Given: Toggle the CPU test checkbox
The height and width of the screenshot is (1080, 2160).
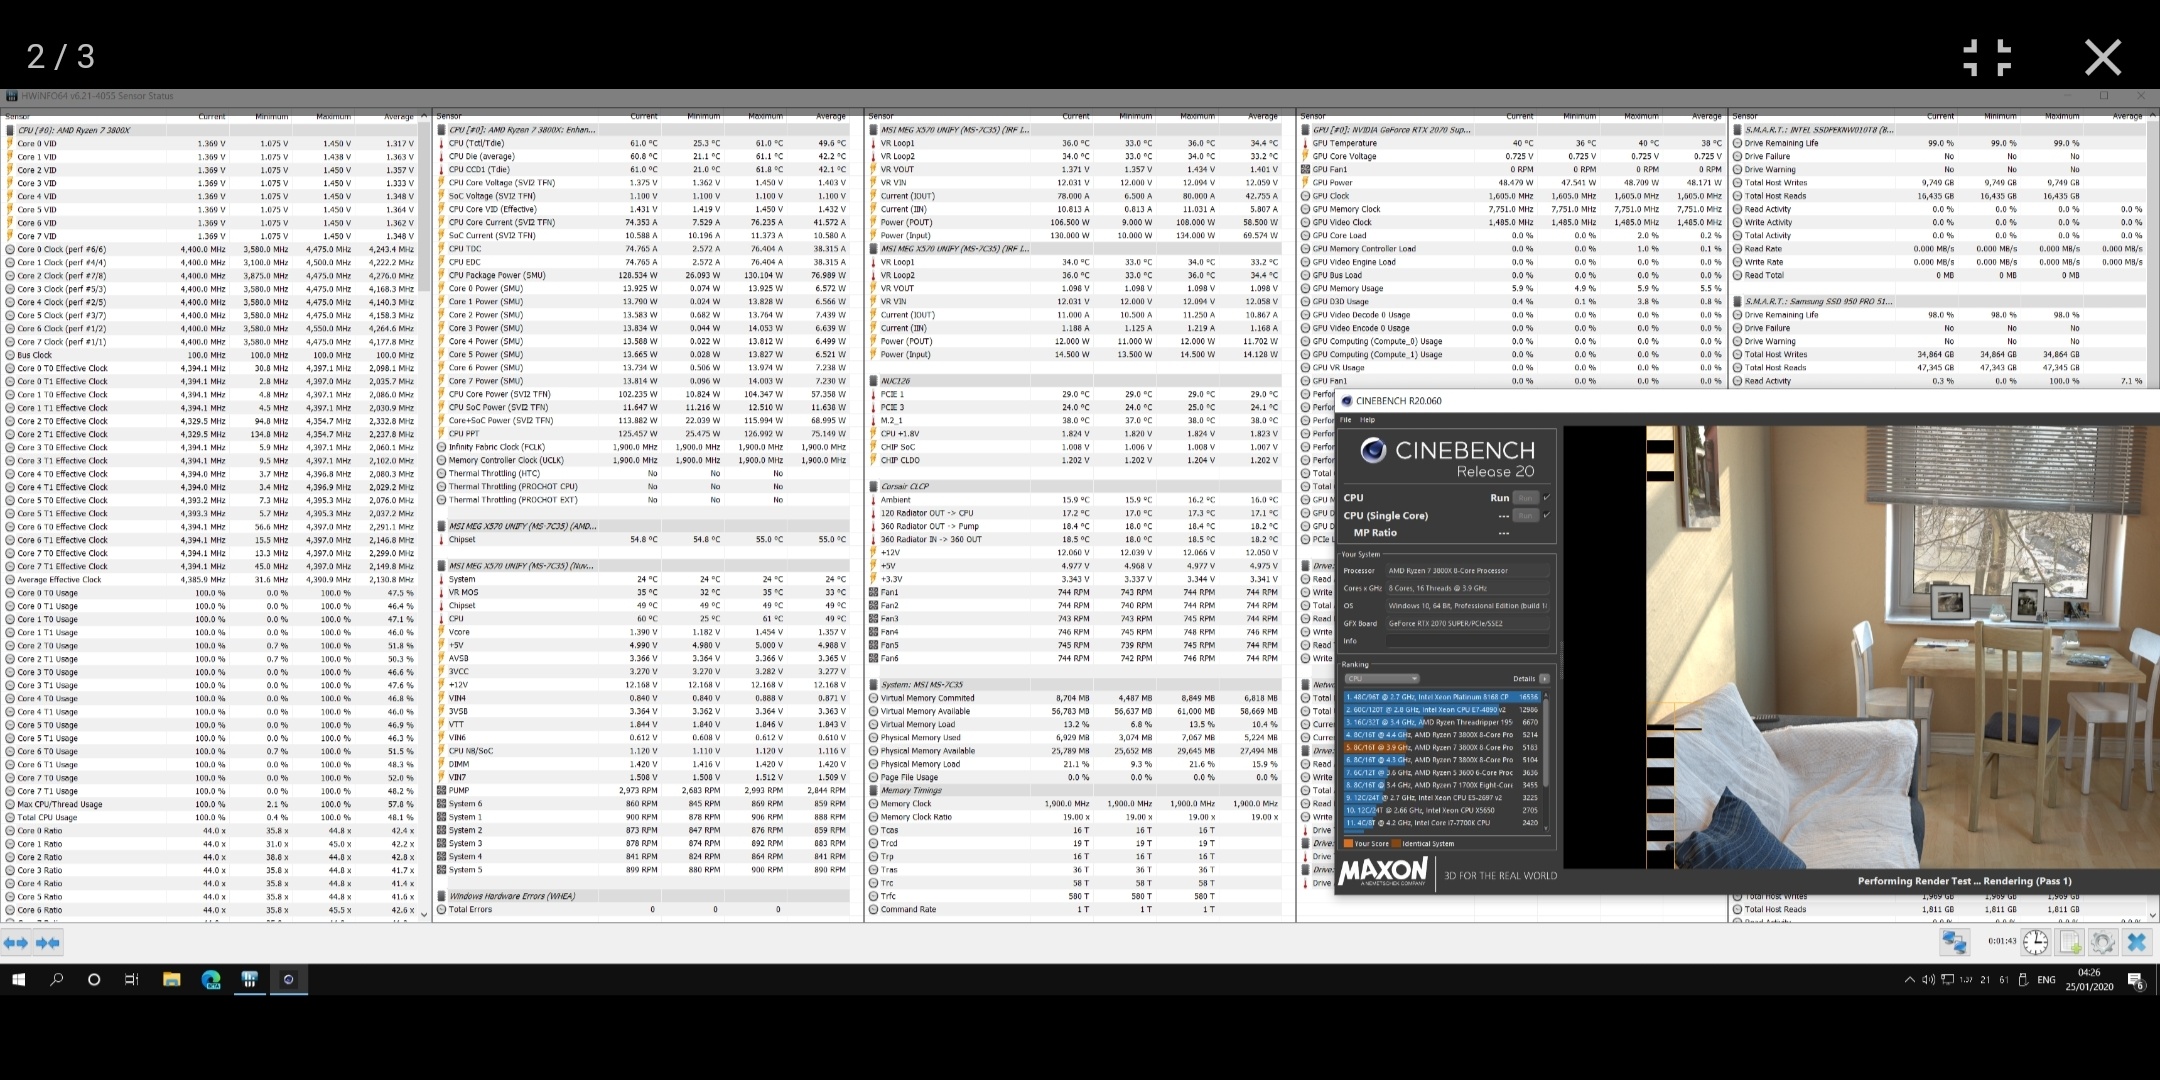Looking at the screenshot, I should pyautogui.click(x=1547, y=498).
